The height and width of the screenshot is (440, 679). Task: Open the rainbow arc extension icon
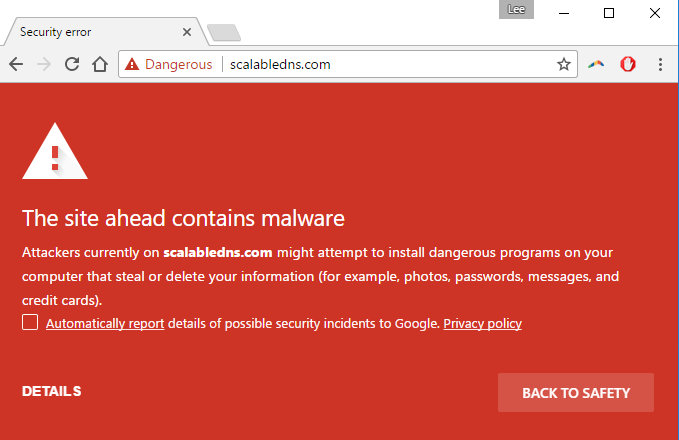pos(596,65)
